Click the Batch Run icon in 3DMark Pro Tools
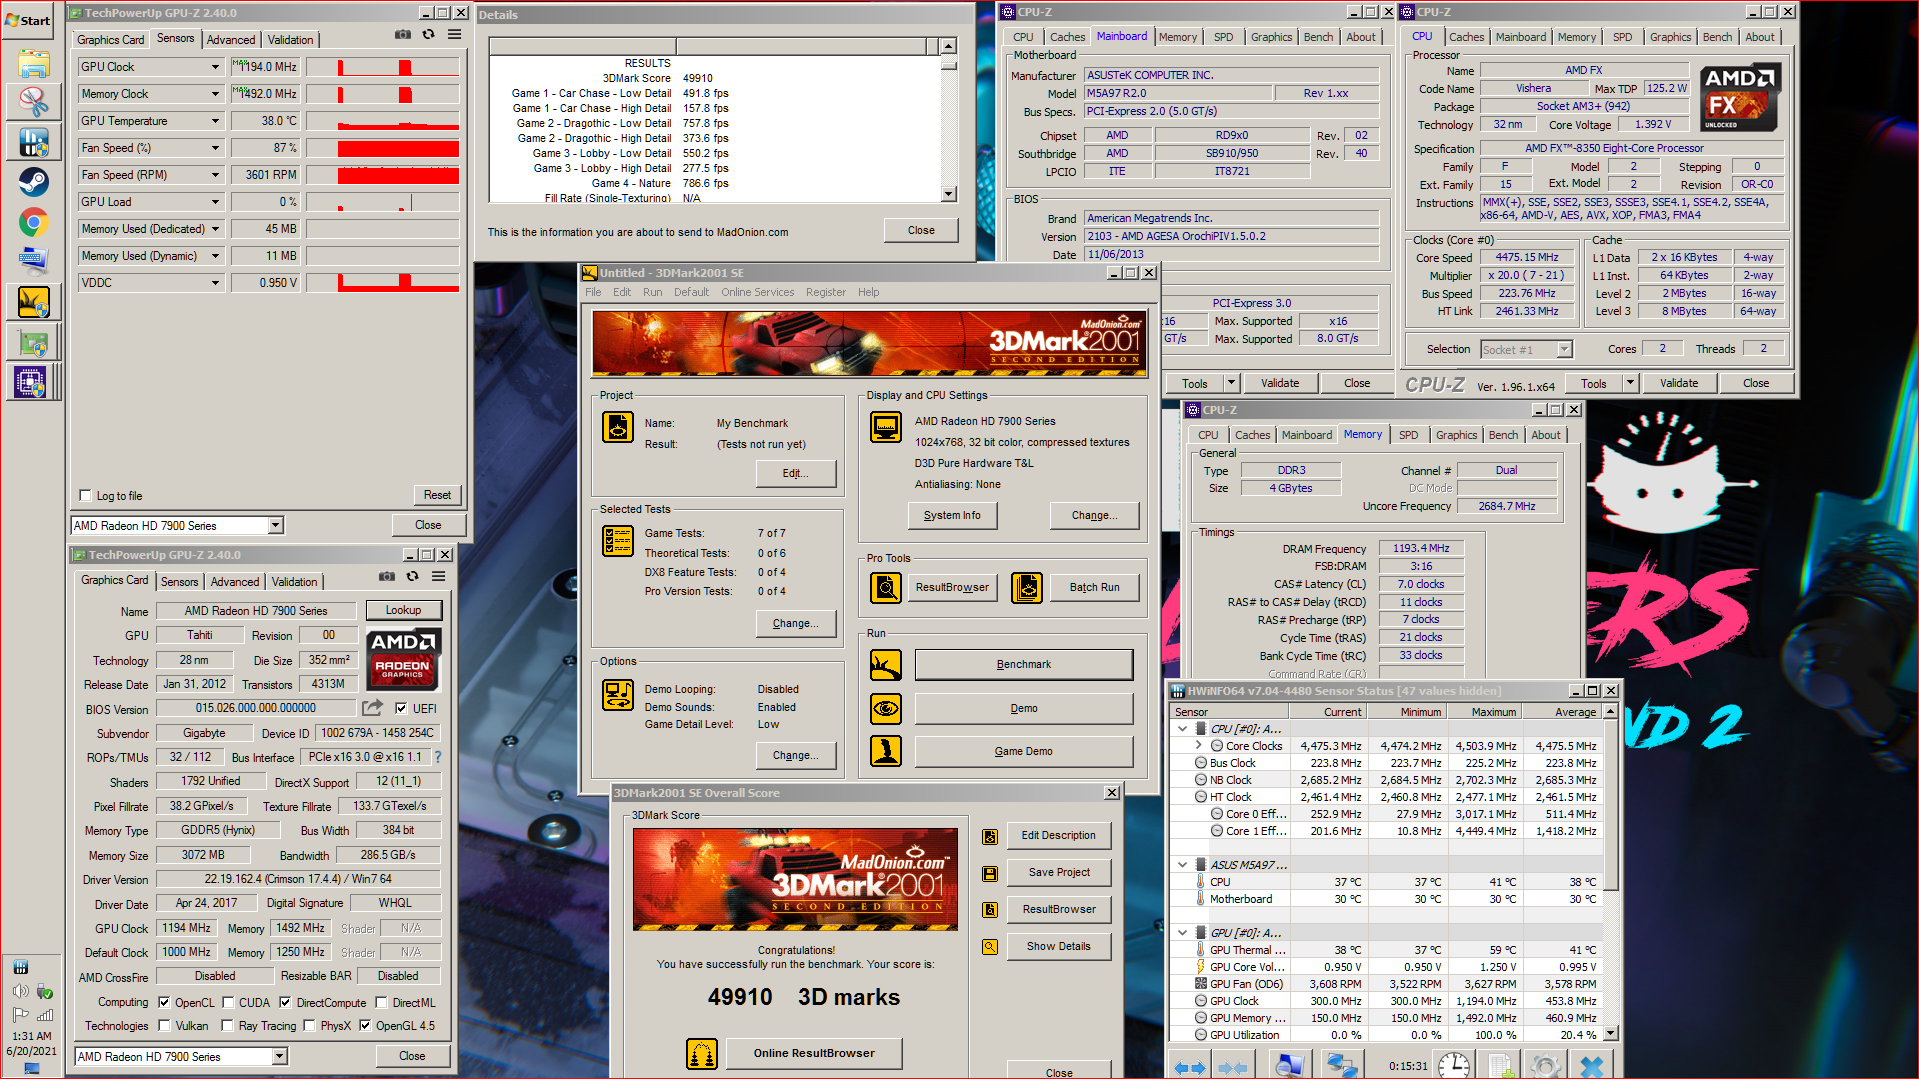This screenshot has height=1079, width=1919. [x=1027, y=588]
